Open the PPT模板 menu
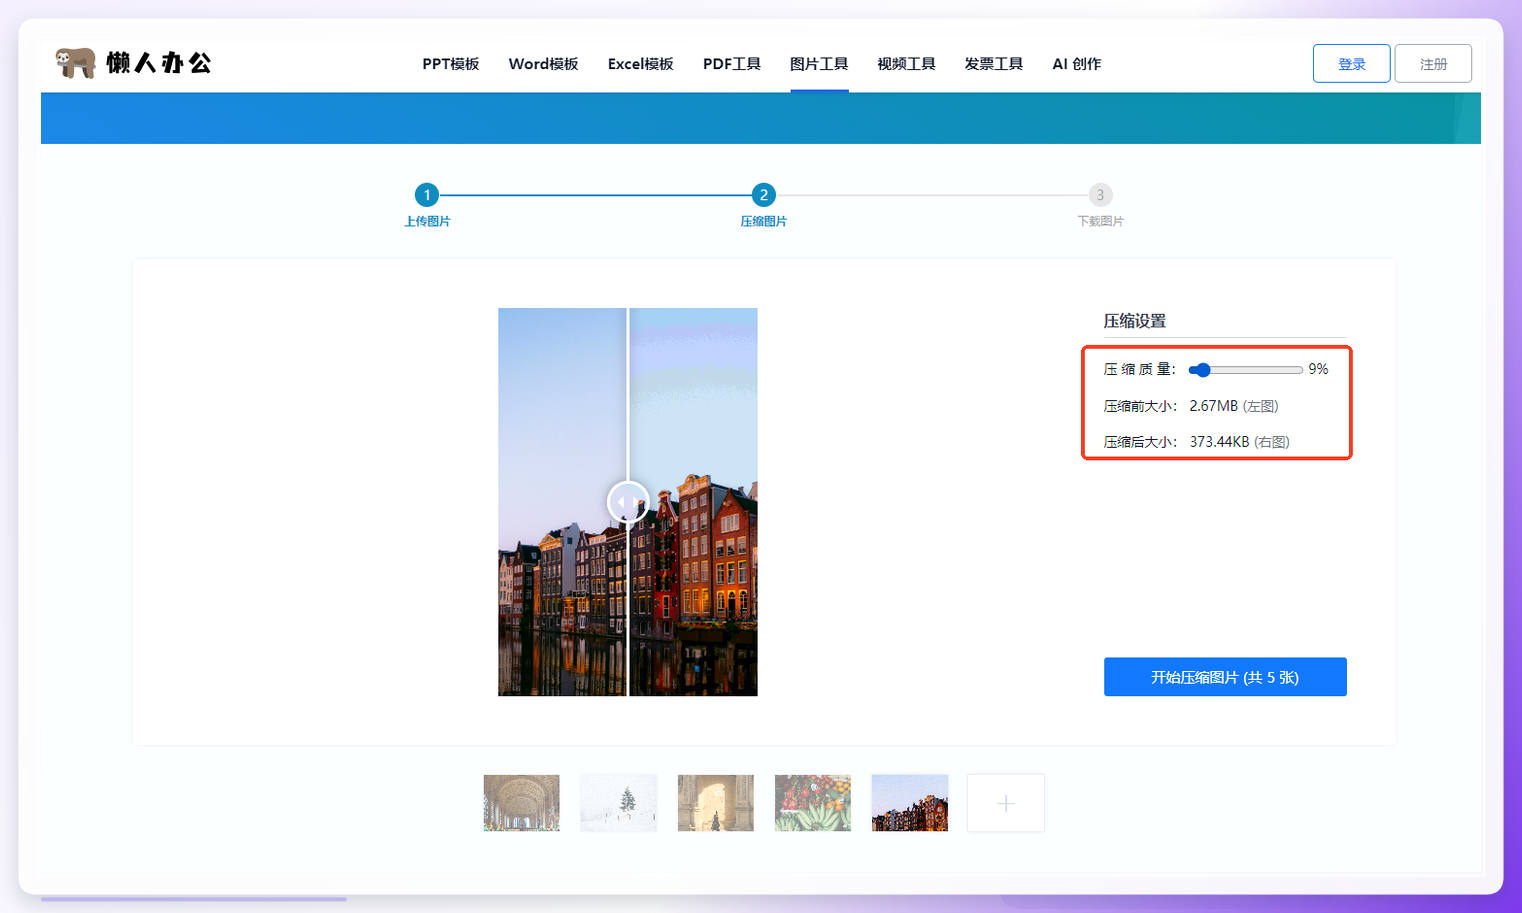This screenshot has width=1522, height=913. 450,64
